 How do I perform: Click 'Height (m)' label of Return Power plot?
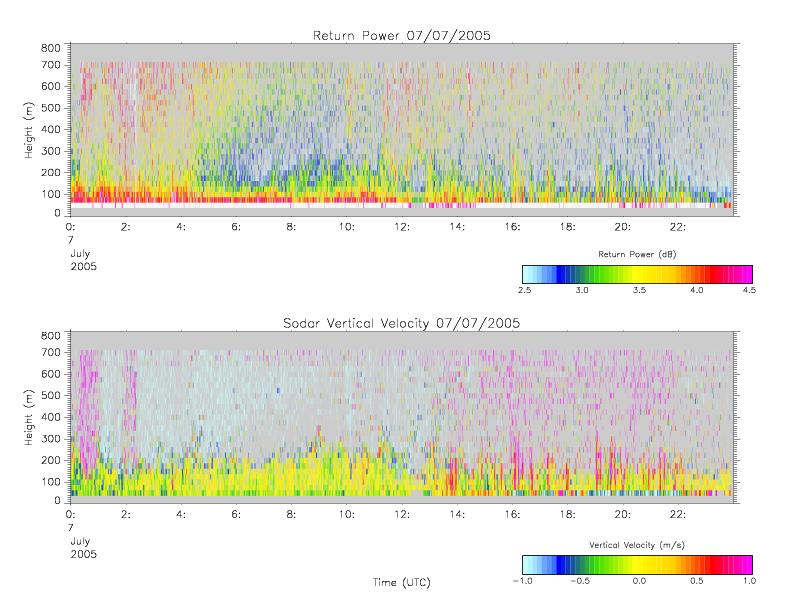[x=28, y=130]
